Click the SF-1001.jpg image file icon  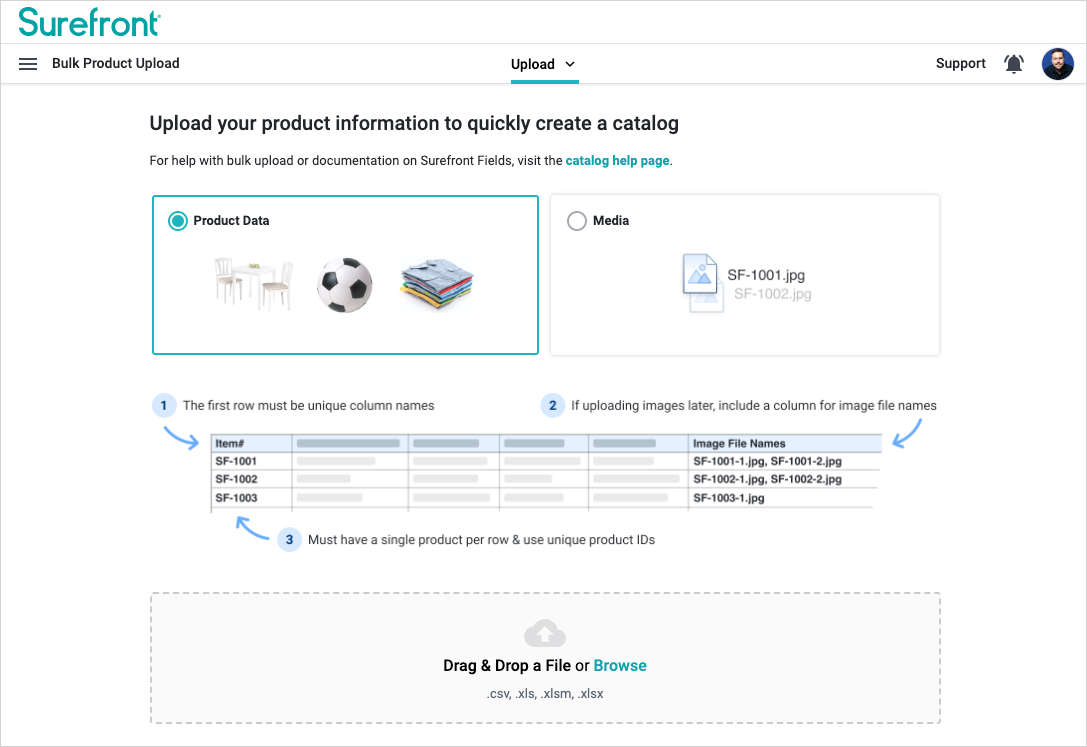pos(701,276)
